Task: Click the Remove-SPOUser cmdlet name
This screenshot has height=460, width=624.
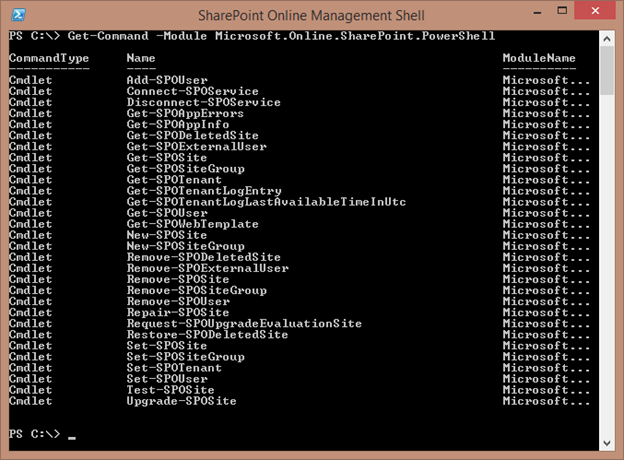Action: 178,302
